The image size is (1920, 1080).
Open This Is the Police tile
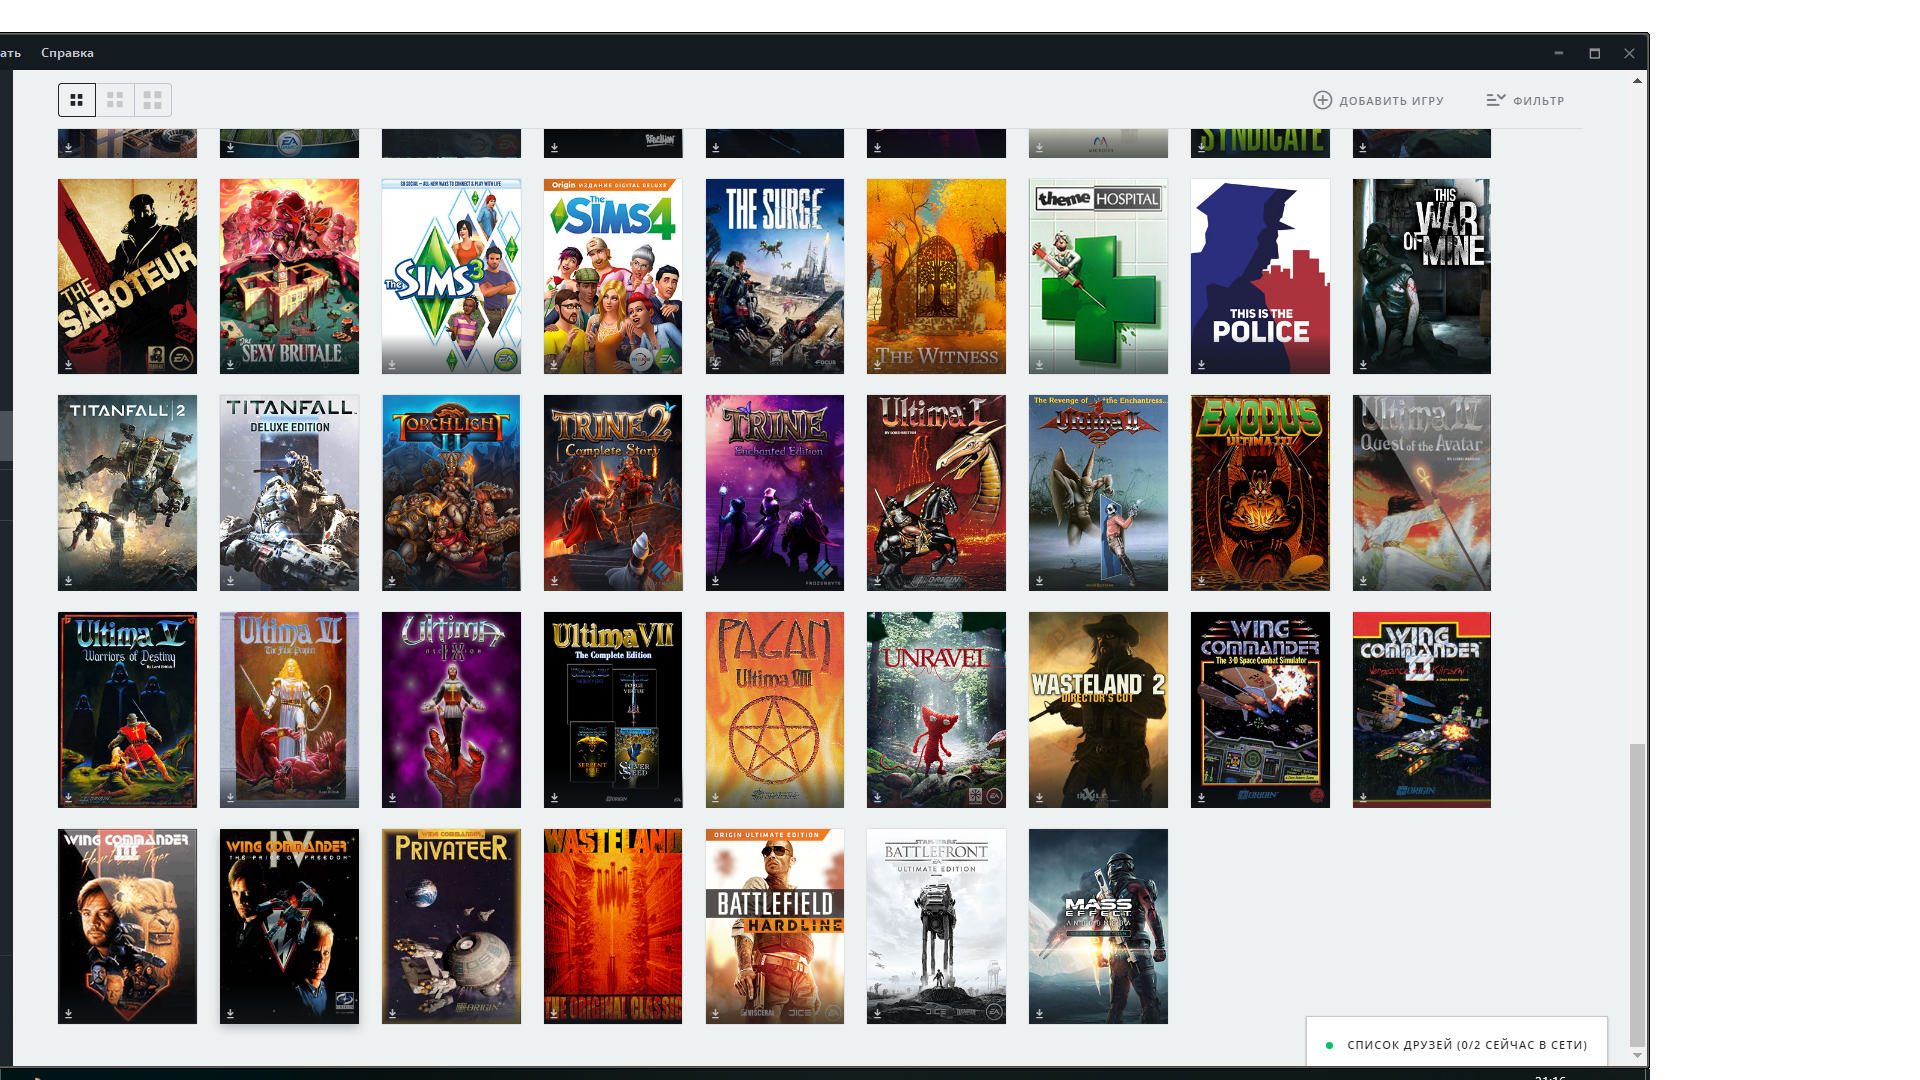[x=1260, y=276]
